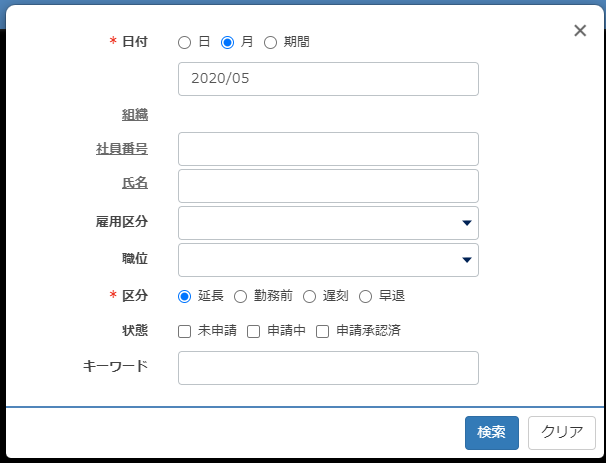
Task: Expand the 雇用区分 dropdown arrow
Action: point(467,223)
